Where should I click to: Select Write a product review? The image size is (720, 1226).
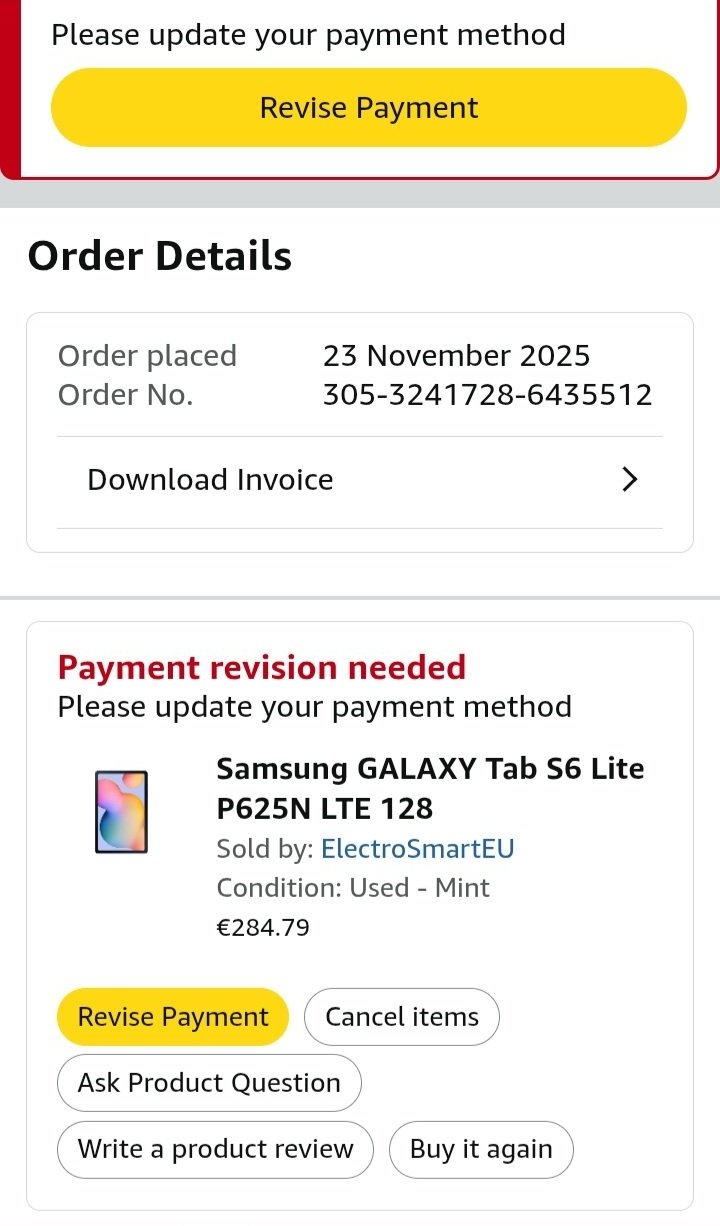[215, 1149]
